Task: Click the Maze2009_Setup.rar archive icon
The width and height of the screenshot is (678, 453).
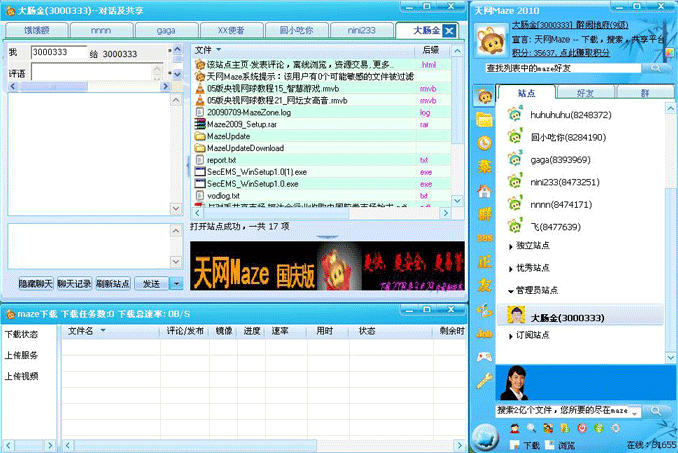Action: click(200, 124)
